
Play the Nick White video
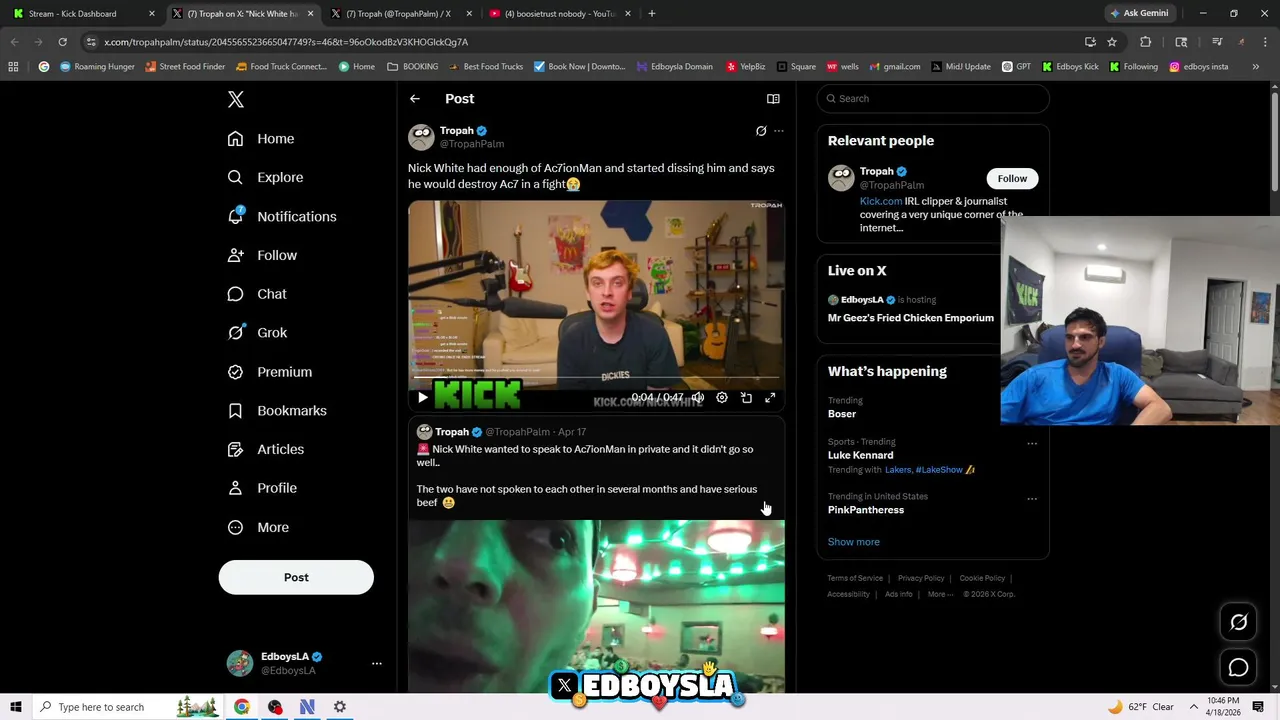point(422,398)
